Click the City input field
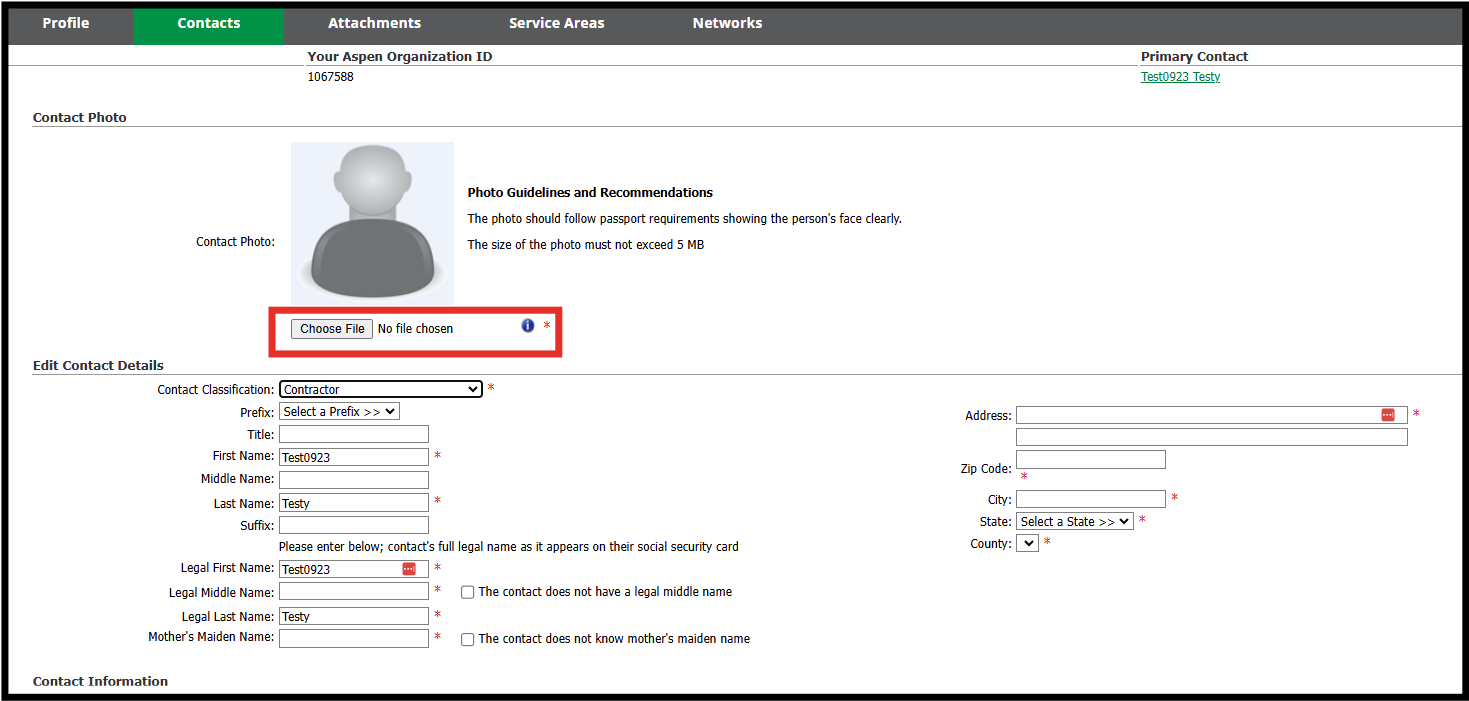The width and height of the screenshot is (1469, 701). 1091,498
